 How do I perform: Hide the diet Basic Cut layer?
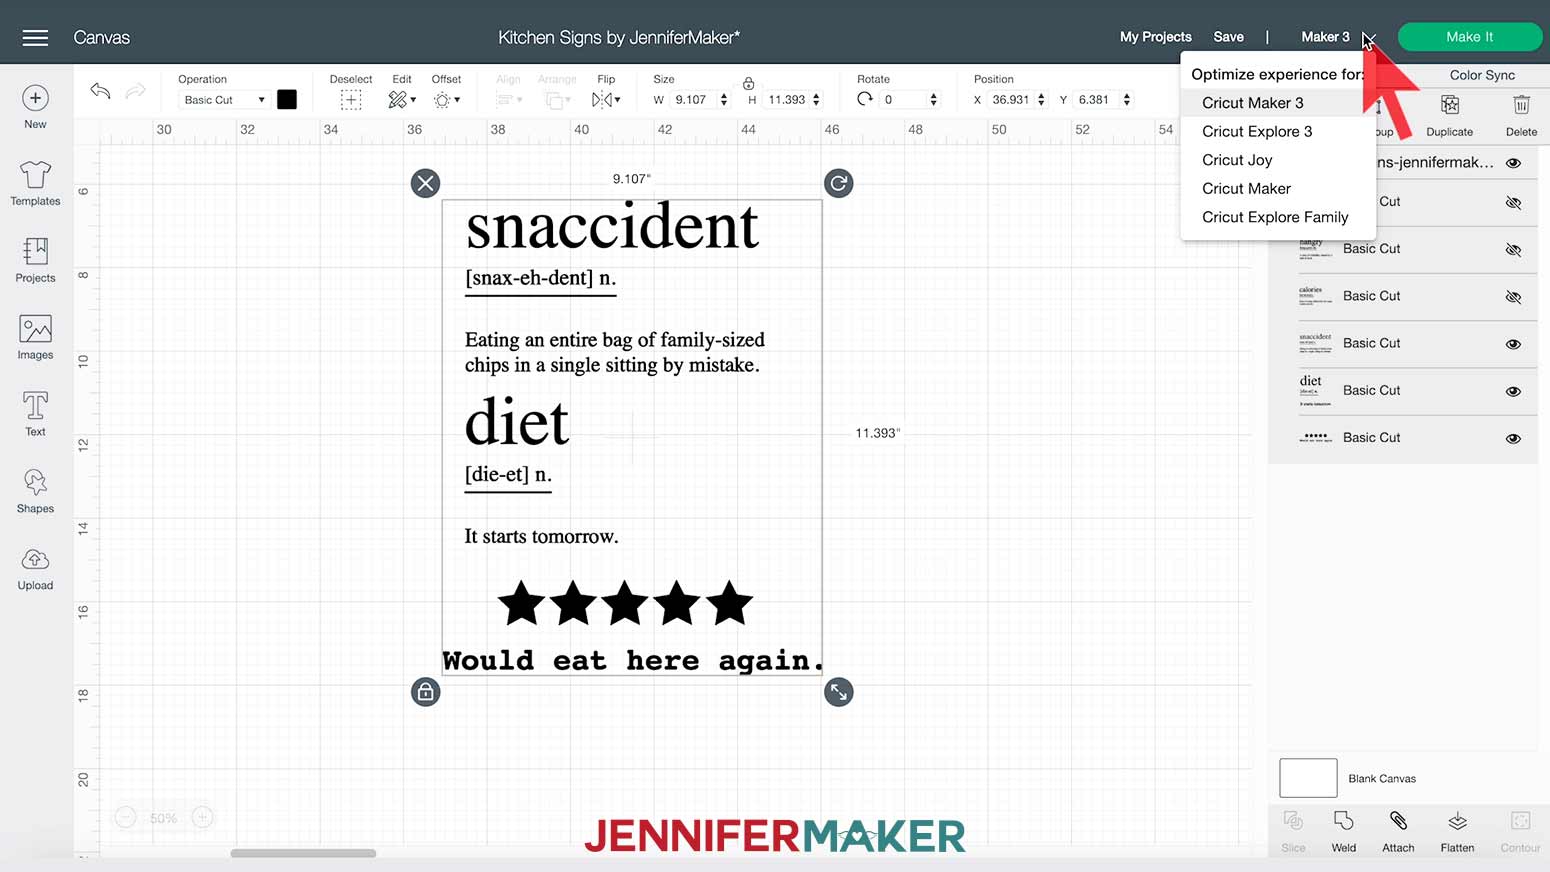coord(1513,391)
